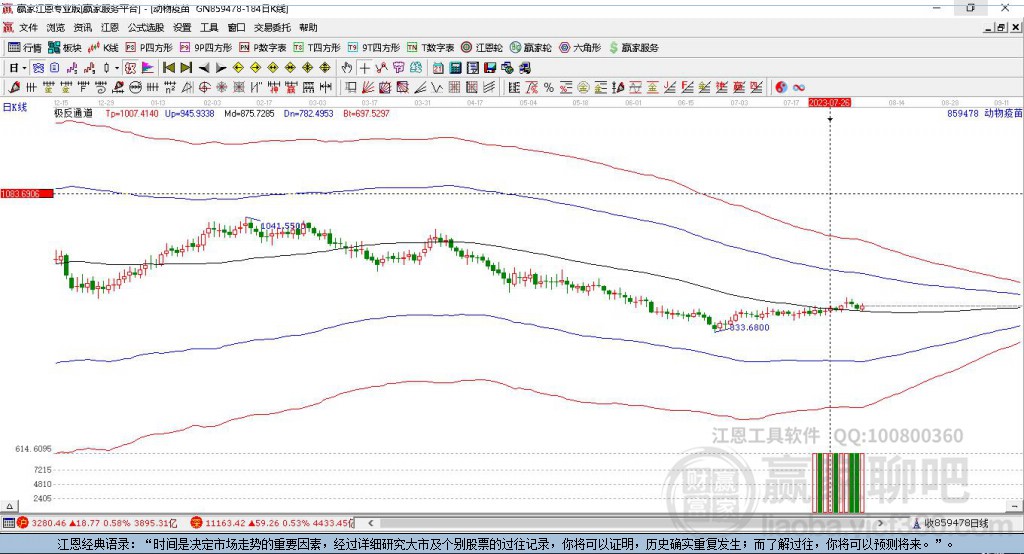1024x554 pixels.
Task: Launch the 江恩轮 Gann wheel
Action: [482, 48]
